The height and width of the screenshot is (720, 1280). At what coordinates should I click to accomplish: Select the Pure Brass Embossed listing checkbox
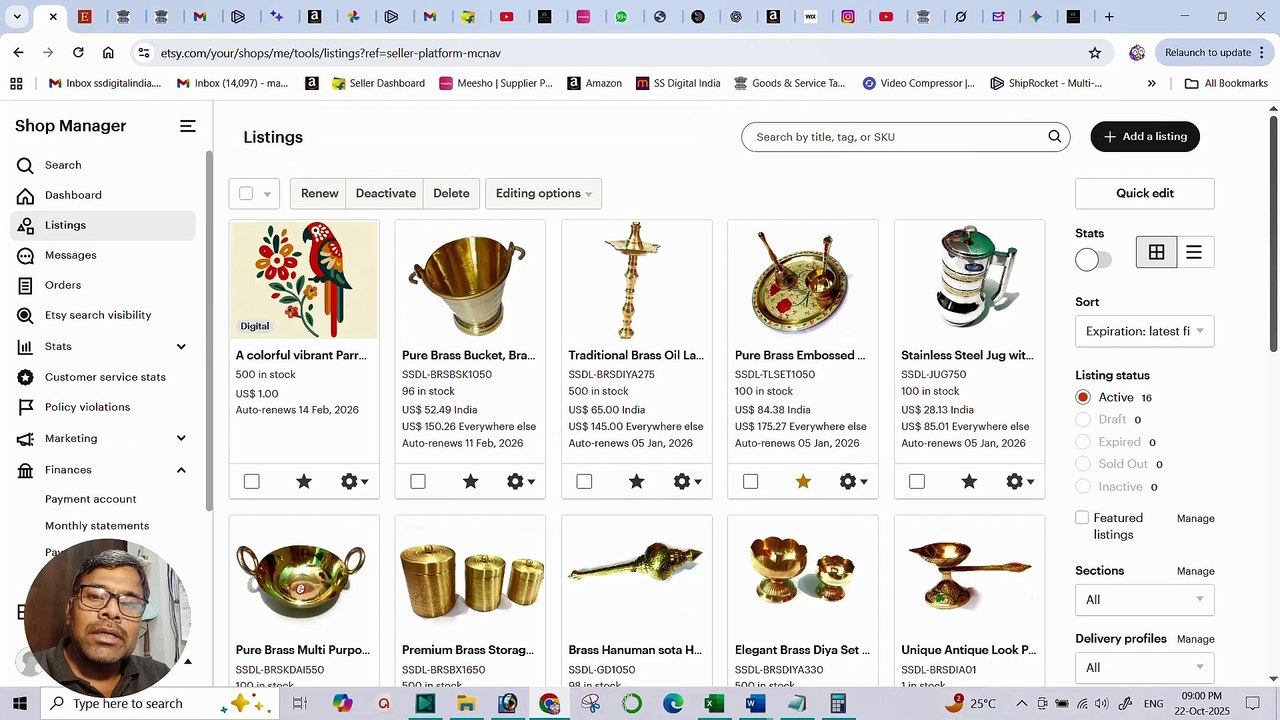[751, 482]
